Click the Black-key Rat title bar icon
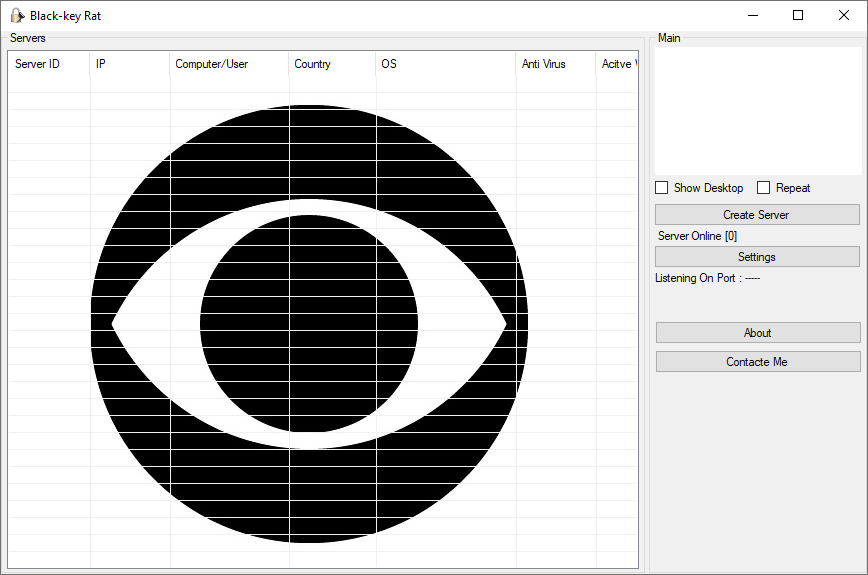The image size is (868, 575). [x=17, y=15]
